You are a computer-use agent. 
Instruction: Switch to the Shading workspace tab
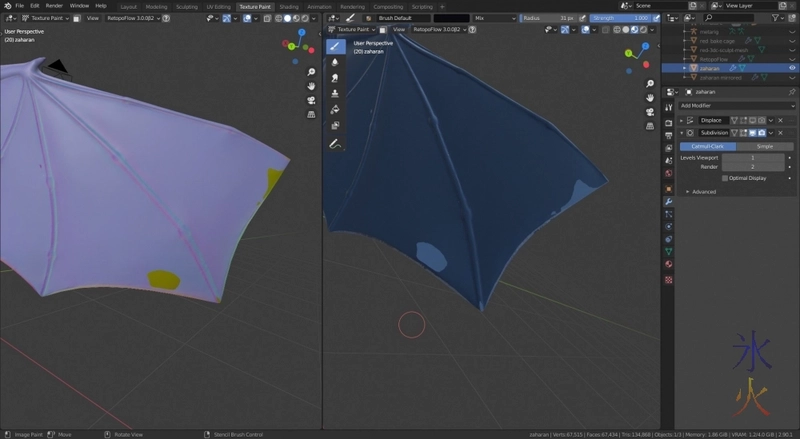289,6
